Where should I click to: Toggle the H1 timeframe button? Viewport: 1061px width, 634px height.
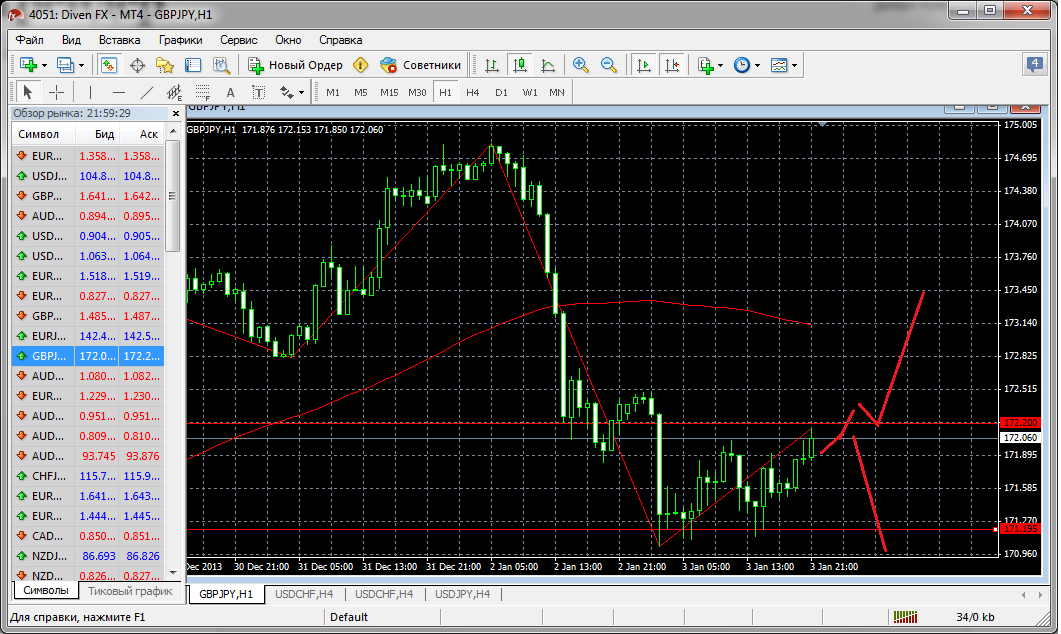(445, 92)
